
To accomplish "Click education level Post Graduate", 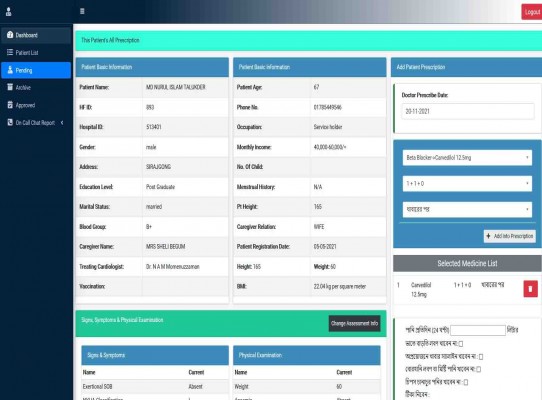I will (x=160, y=187).
